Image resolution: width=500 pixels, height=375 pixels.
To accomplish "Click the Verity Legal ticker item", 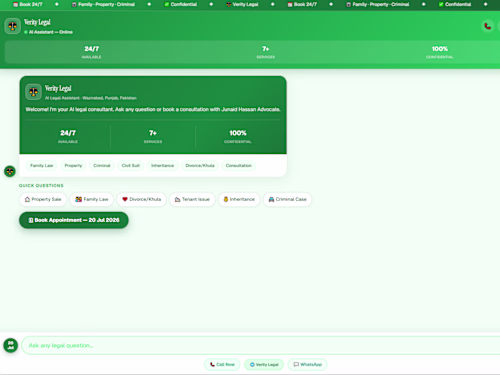I will (x=242, y=4).
